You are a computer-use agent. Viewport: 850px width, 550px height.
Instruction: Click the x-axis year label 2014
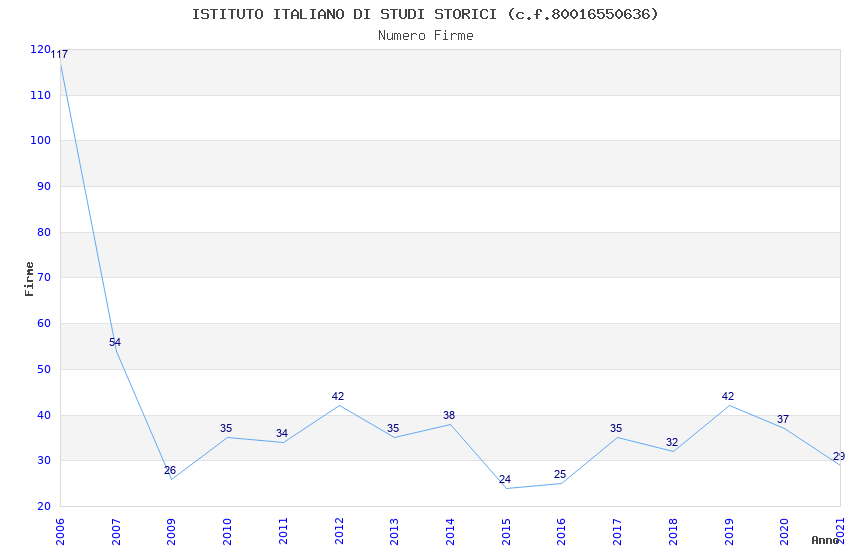click(450, 531)
